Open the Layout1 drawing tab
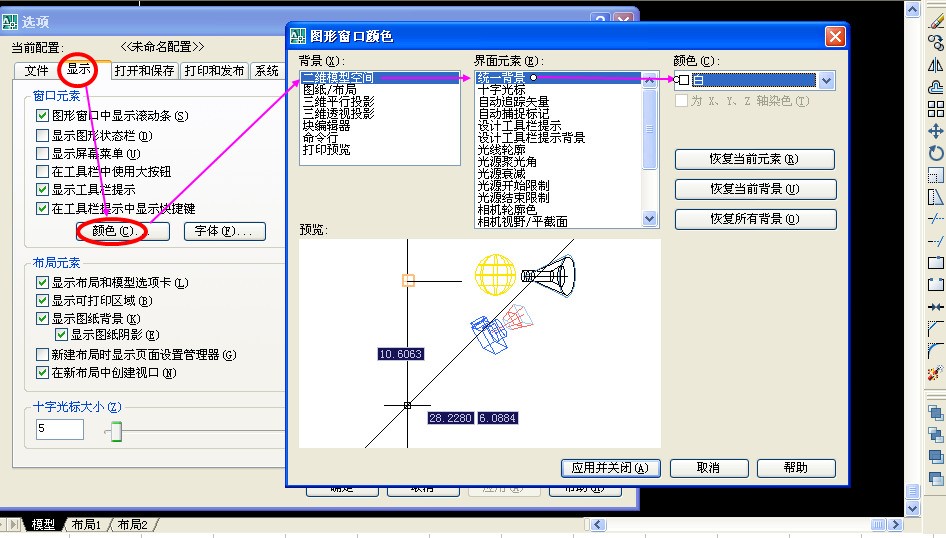Viewport: 946px width, 538px height. click(86, 525)
